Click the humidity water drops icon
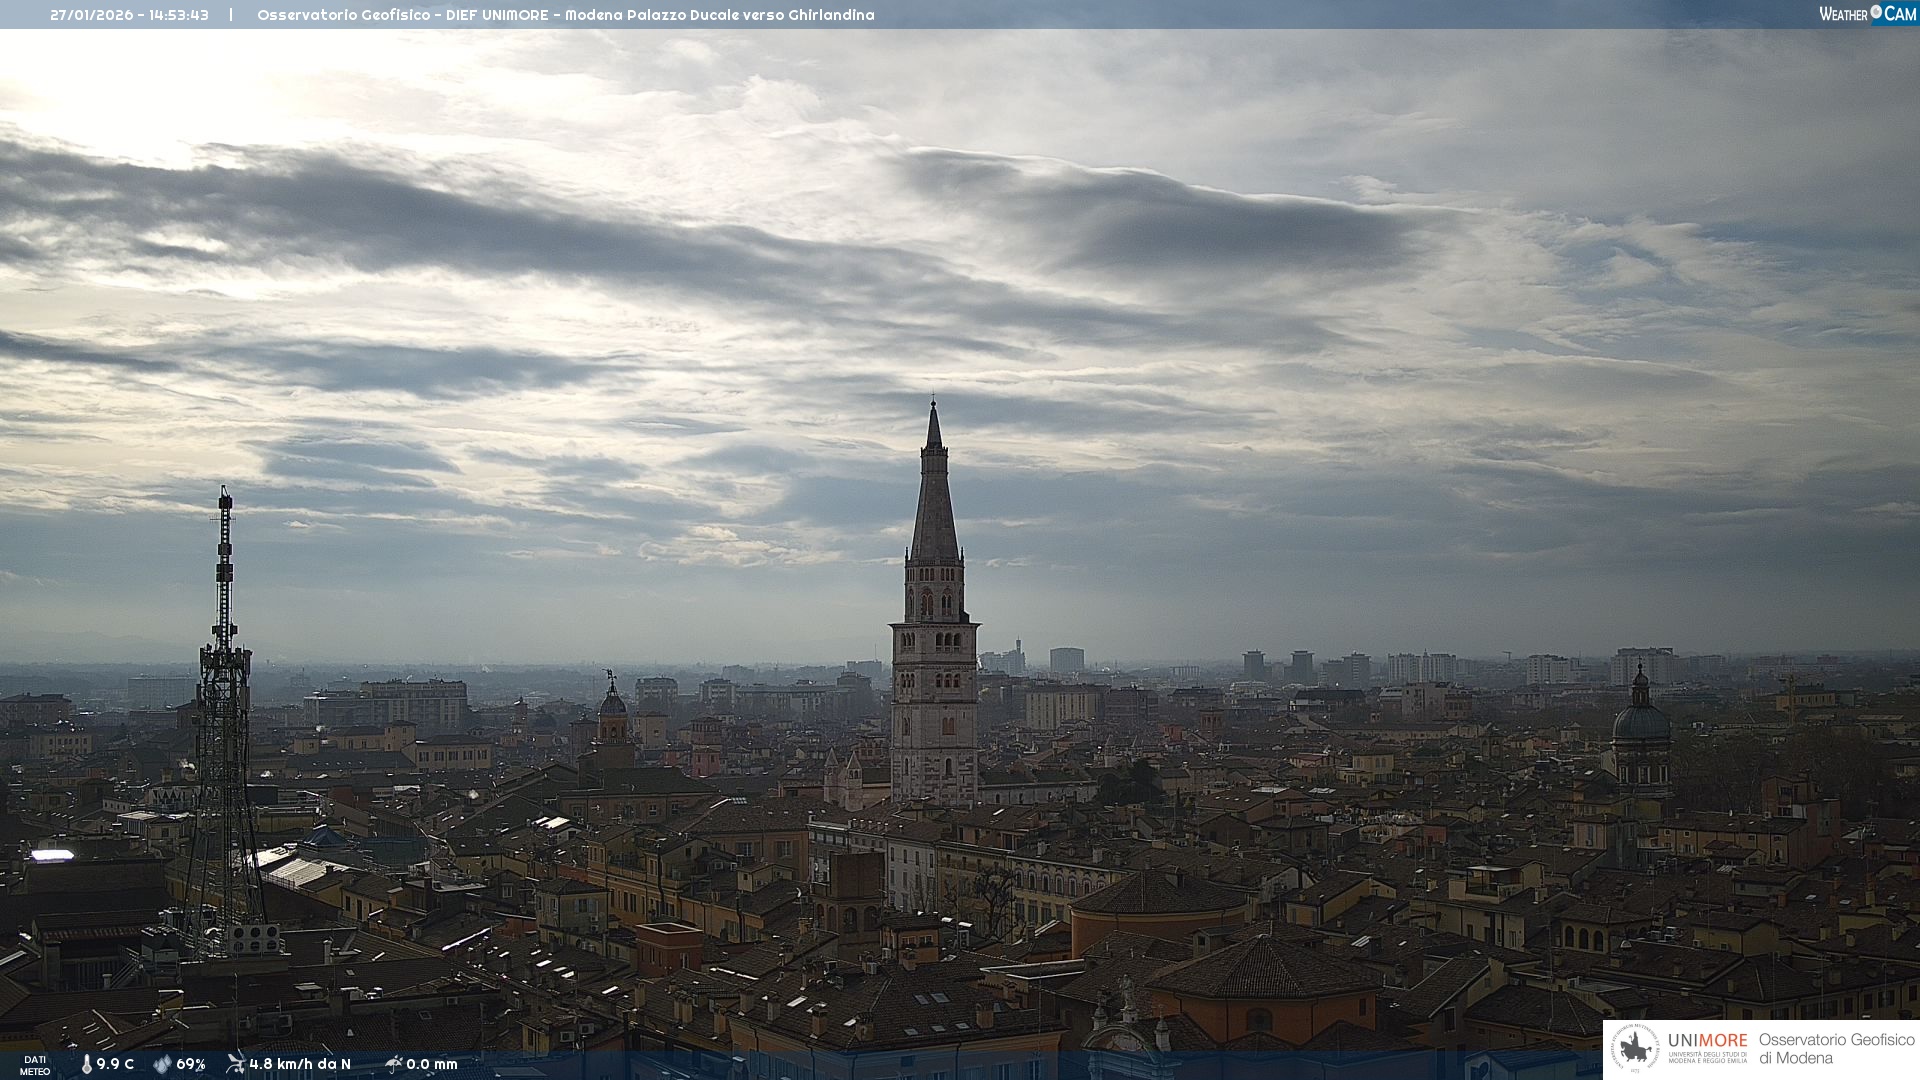 (162, 1064)
